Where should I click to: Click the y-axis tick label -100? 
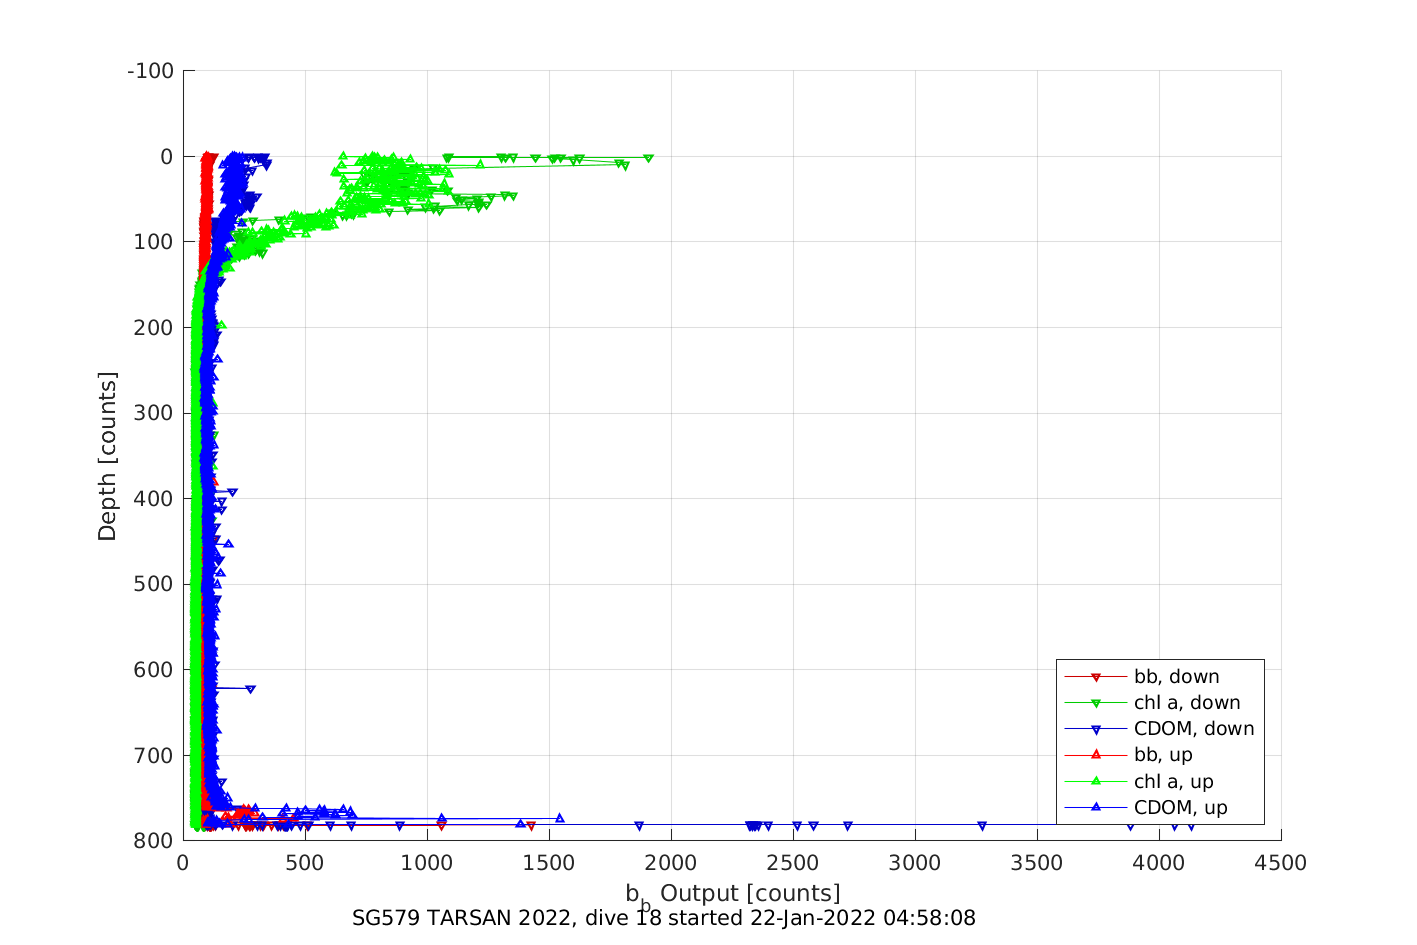click(151, 71)
